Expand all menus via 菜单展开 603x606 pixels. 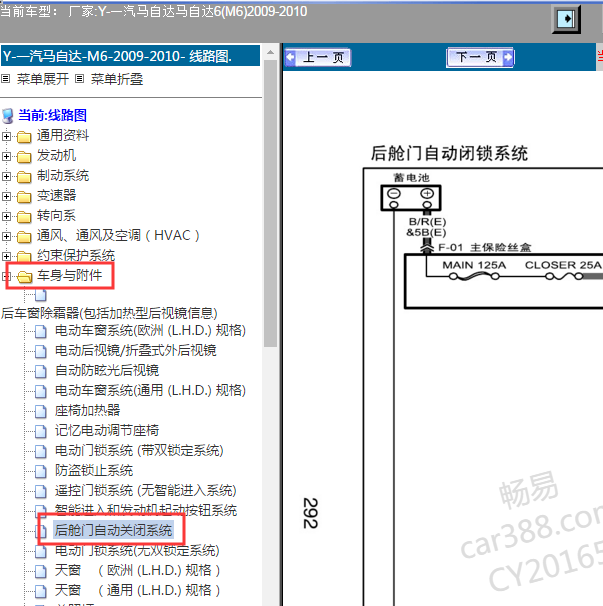(x=43, y=79)
